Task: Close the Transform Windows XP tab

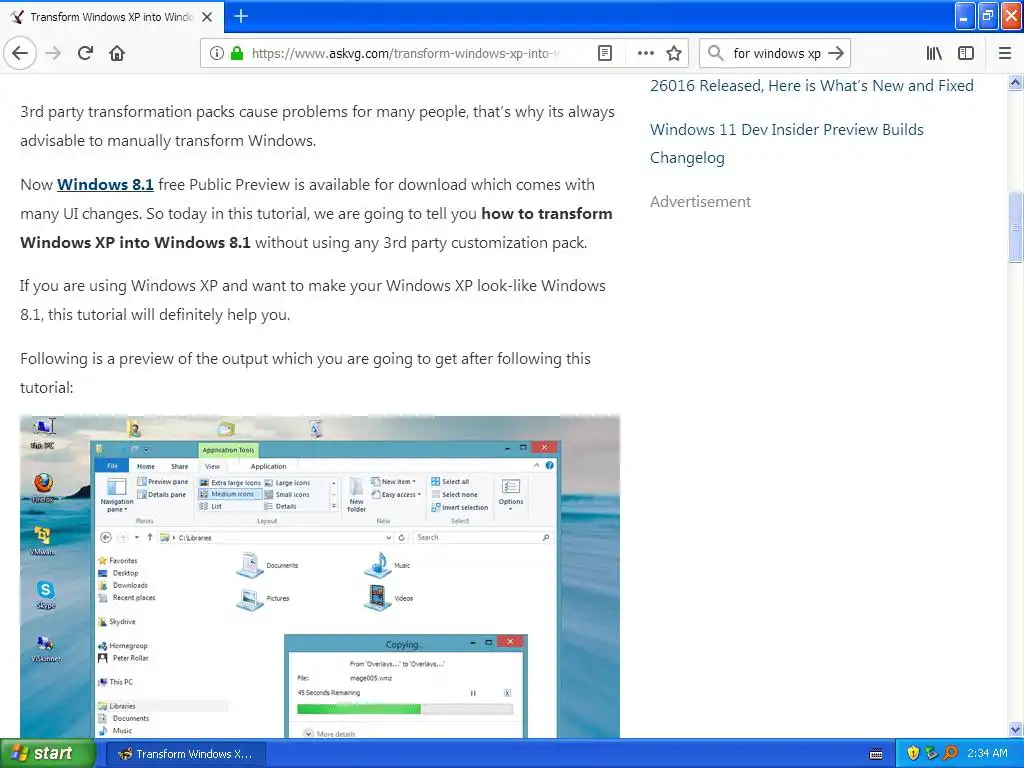Action: click(207, 17)
